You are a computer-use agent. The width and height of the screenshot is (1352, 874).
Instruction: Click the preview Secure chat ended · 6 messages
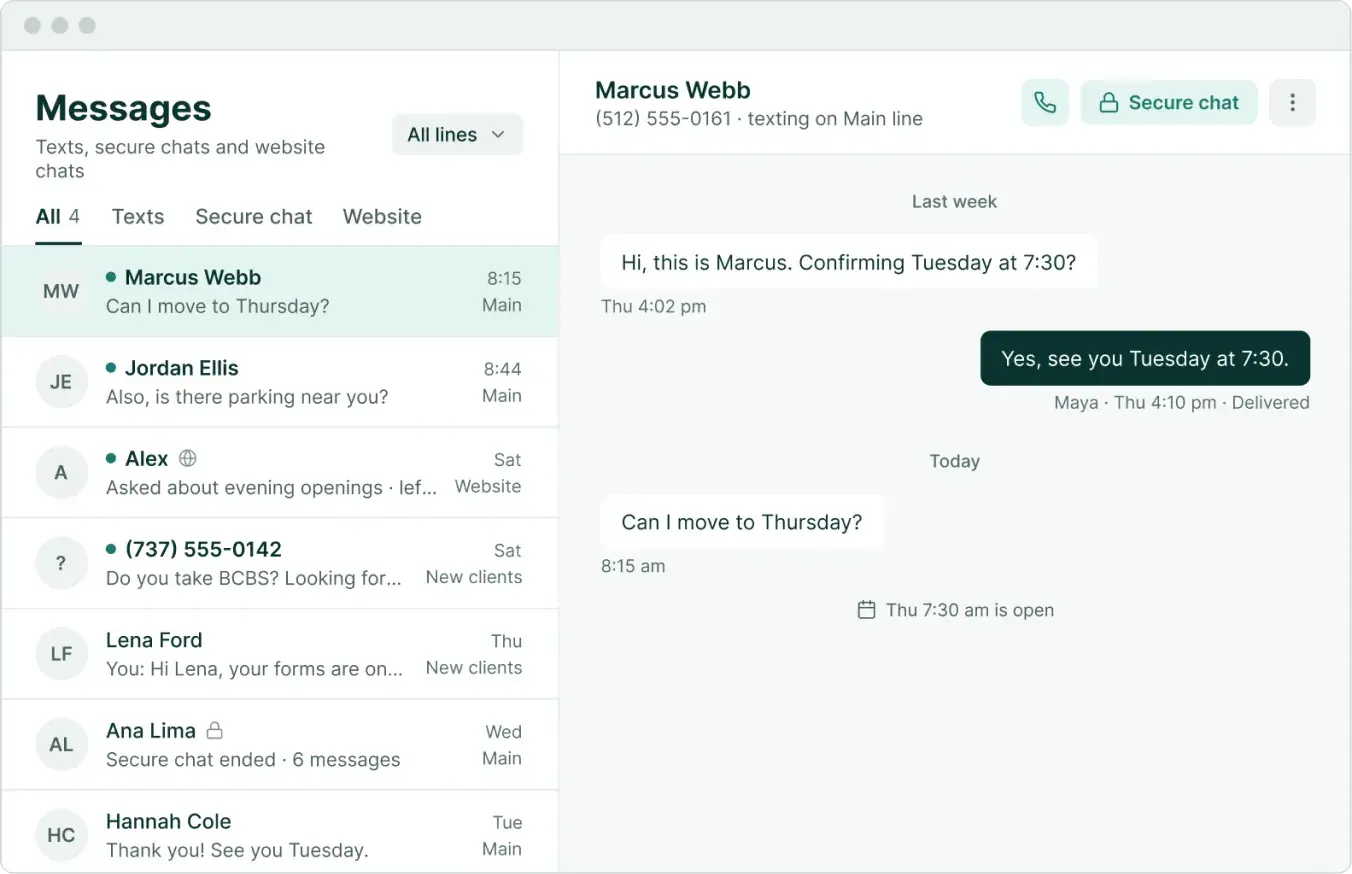[x=253, y=760]
